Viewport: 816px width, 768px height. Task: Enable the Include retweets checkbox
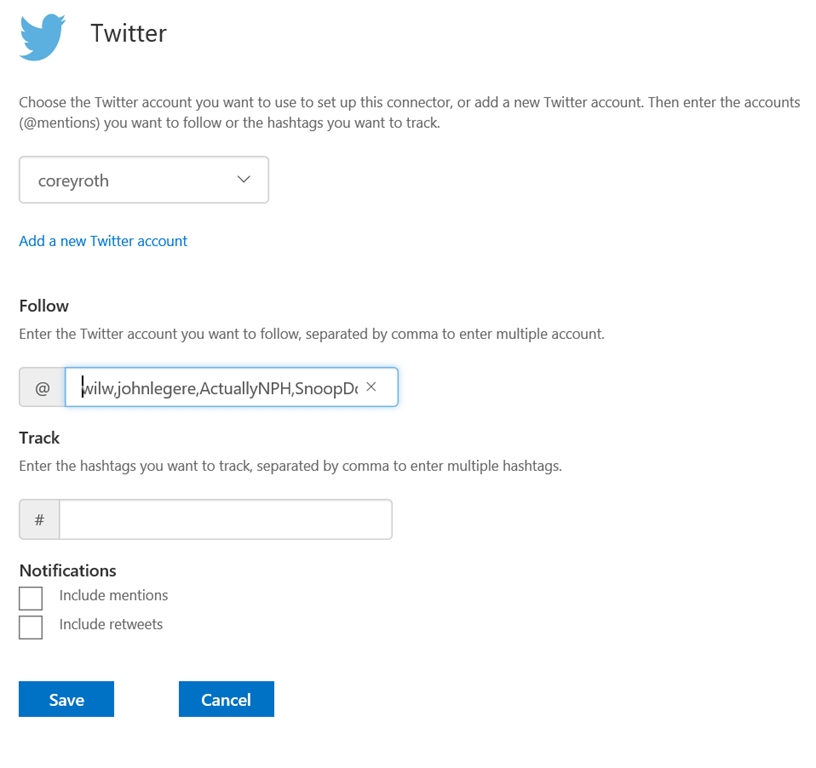point(31,628)
